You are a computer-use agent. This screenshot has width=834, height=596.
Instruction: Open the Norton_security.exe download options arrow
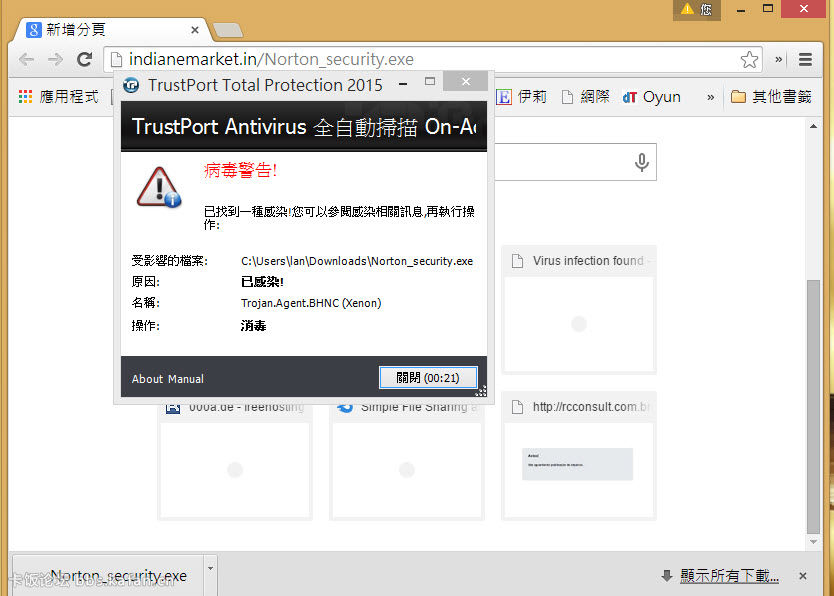[x=209, y=568]
